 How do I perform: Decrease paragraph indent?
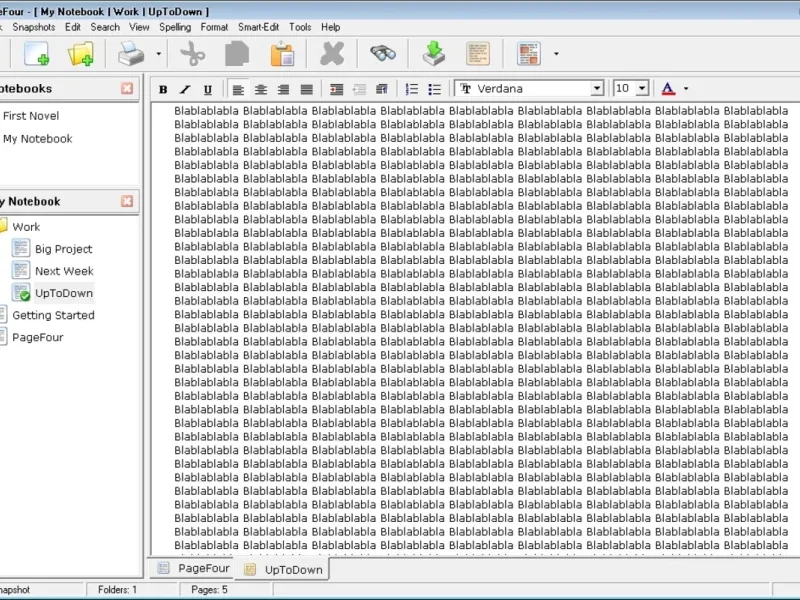click(359, 89)
